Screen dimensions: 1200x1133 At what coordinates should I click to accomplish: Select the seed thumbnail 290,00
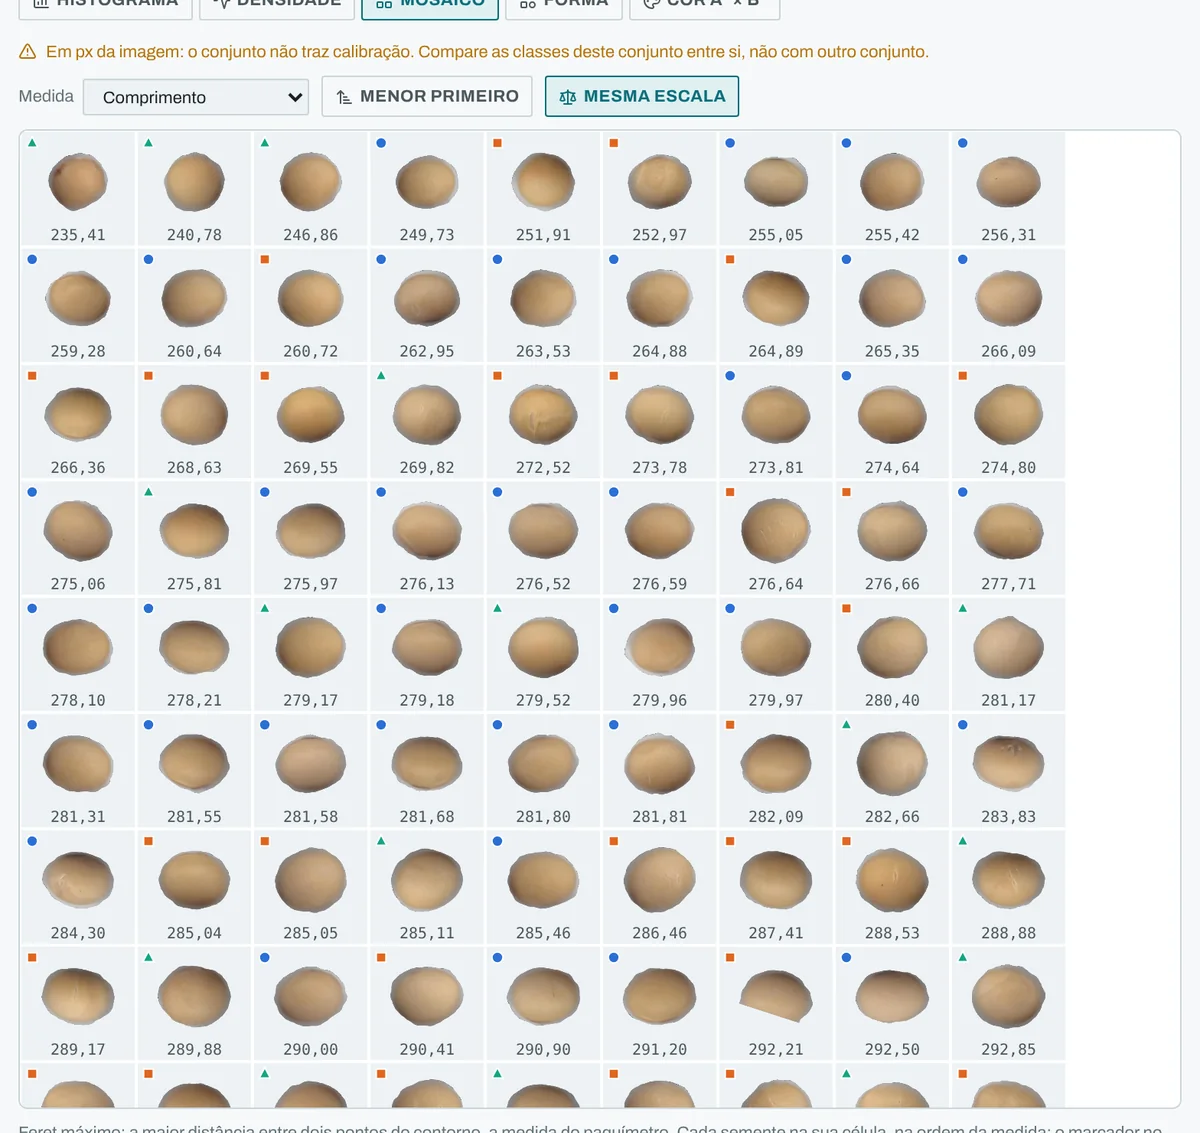tap(310, 1003)
